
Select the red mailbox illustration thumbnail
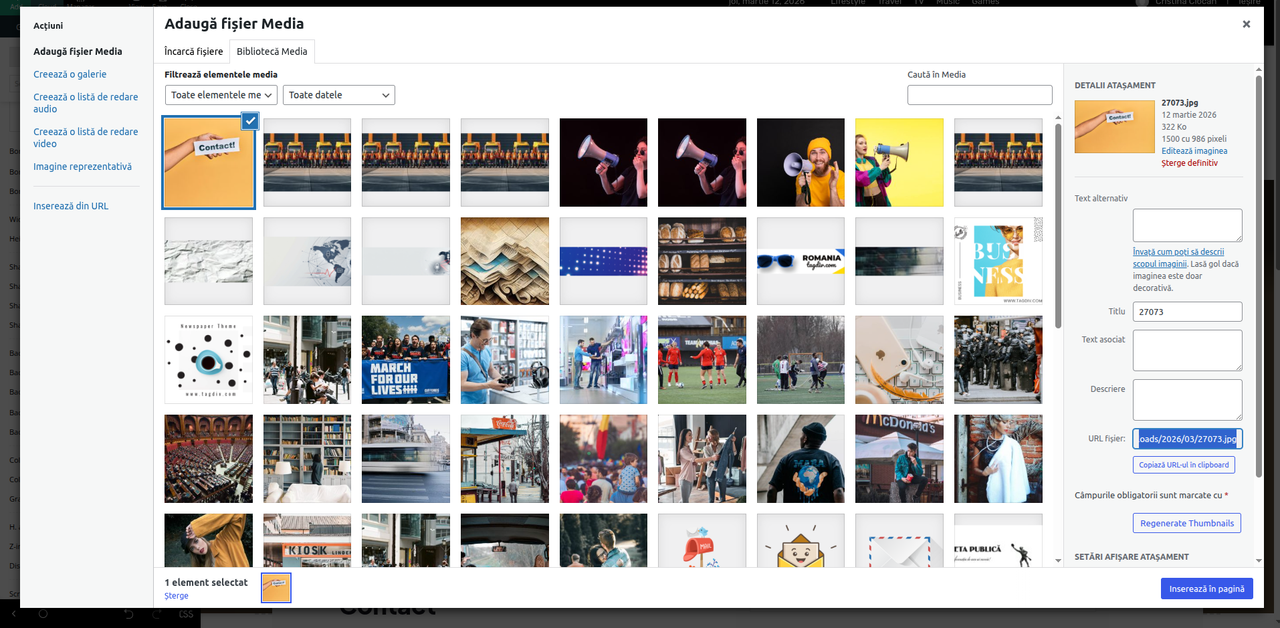click(x=702, y=540)
